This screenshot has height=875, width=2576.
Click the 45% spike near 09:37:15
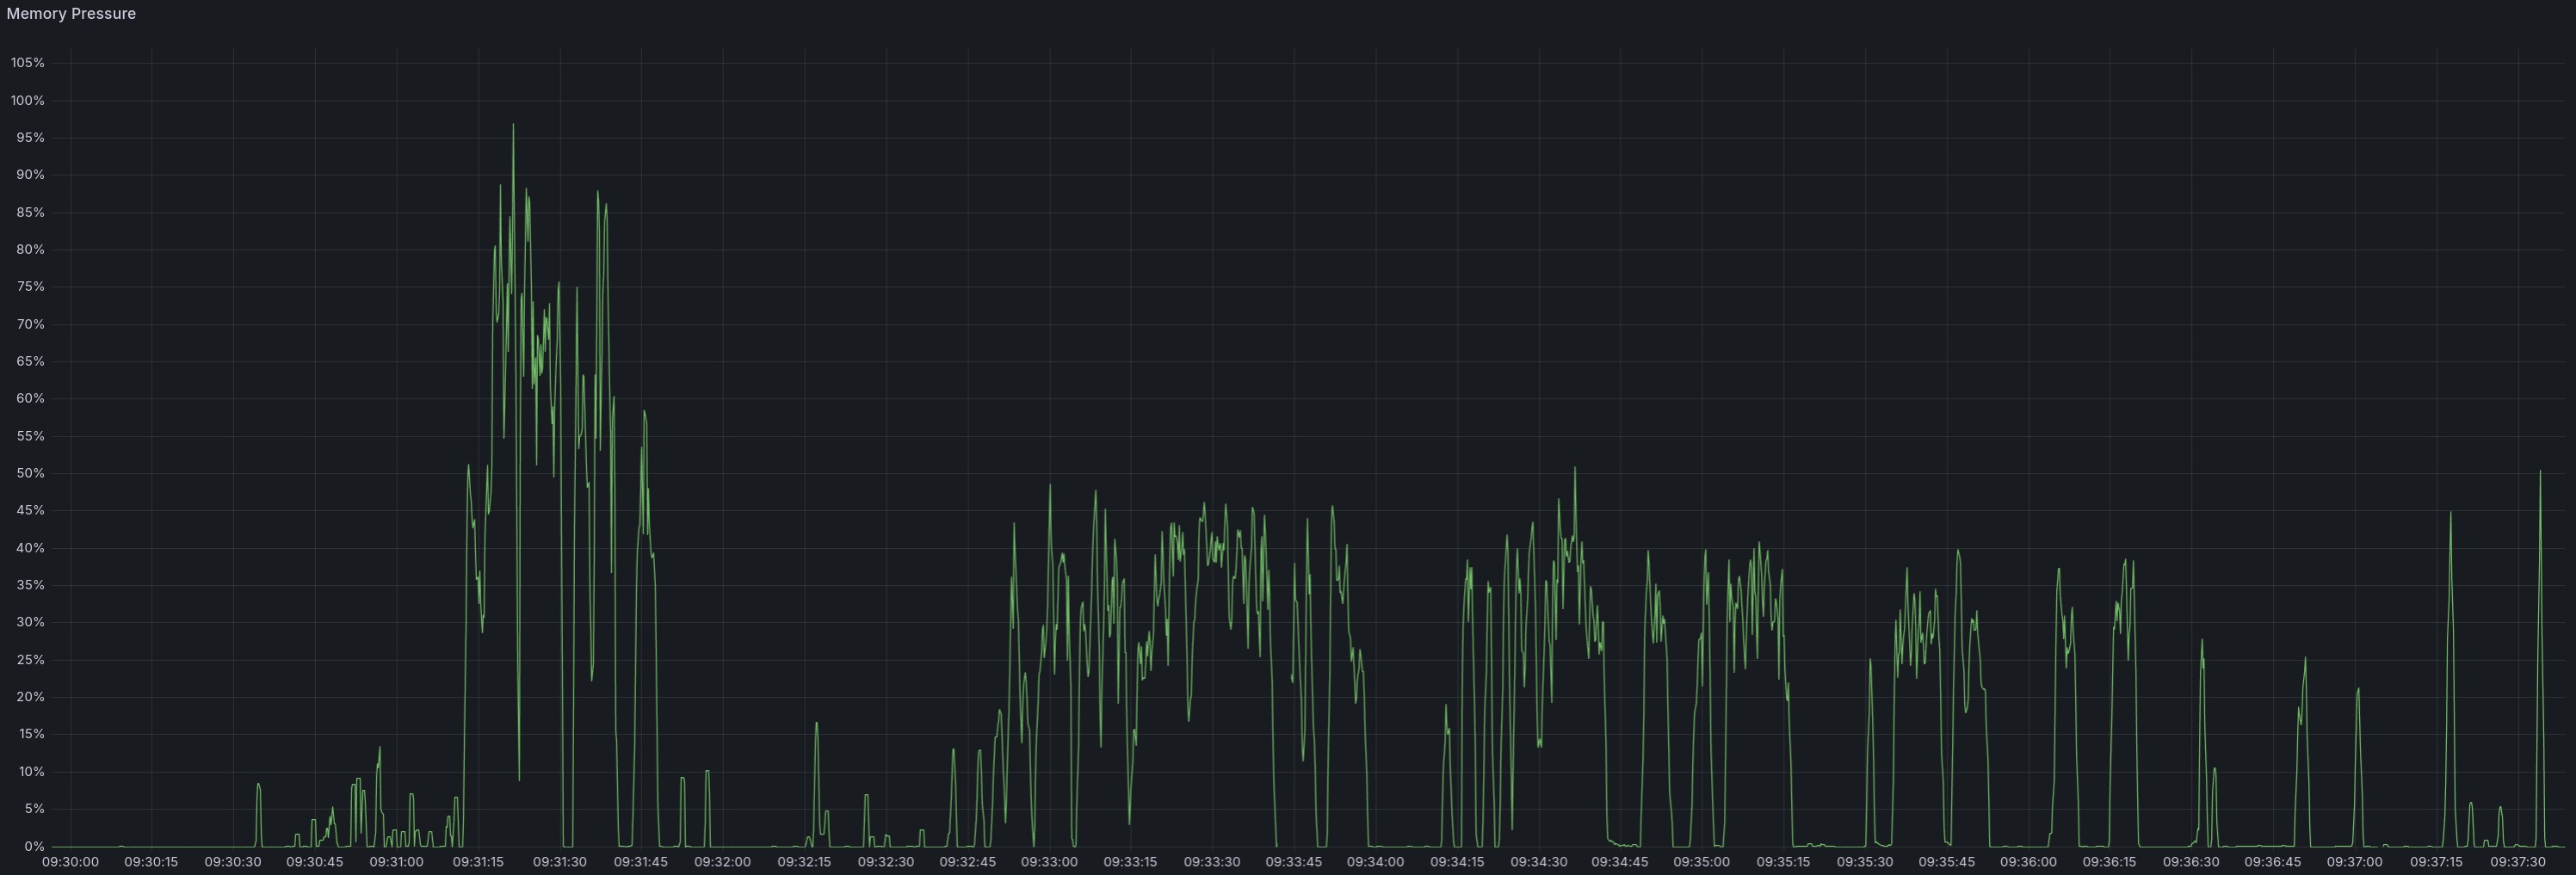coord(2451,513)
